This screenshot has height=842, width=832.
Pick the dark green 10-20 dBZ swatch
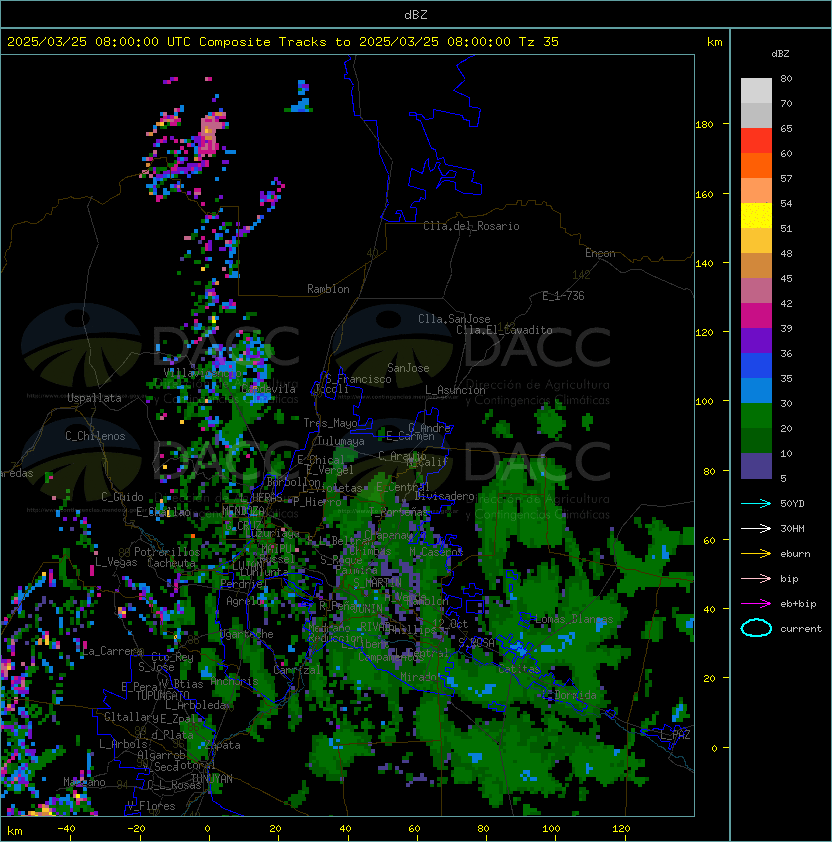point(756,440)
